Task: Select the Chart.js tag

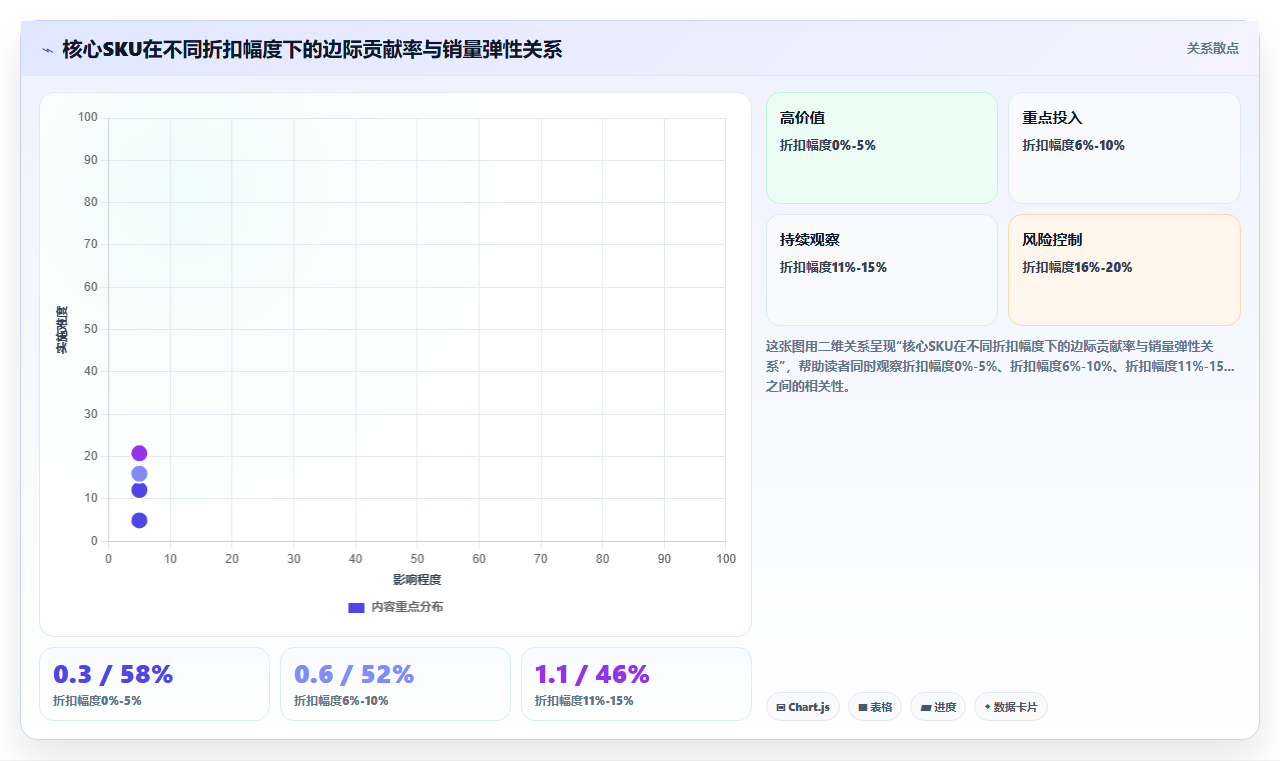Action: (x=803, y=707)
